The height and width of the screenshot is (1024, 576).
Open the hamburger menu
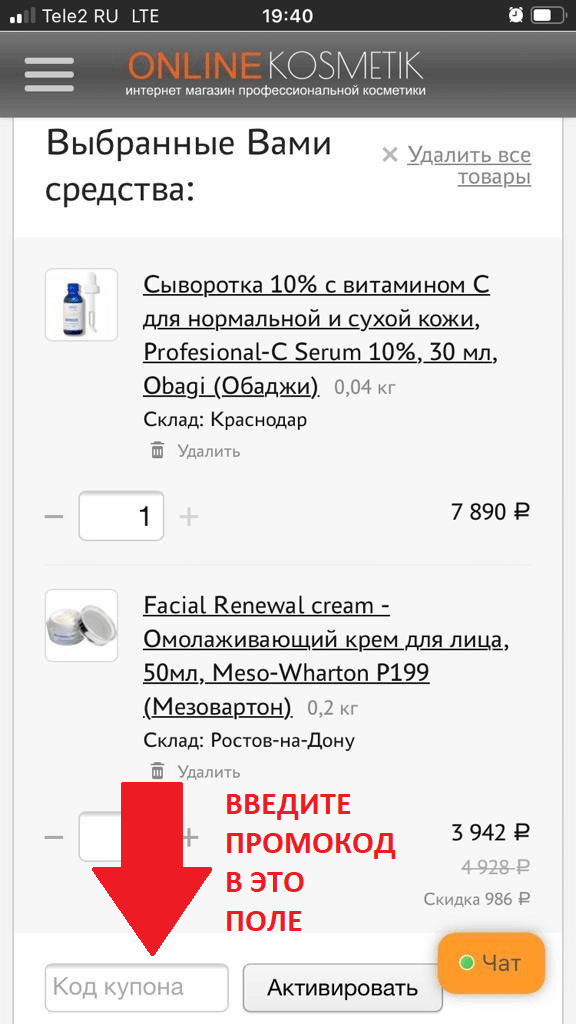[49, 74]
